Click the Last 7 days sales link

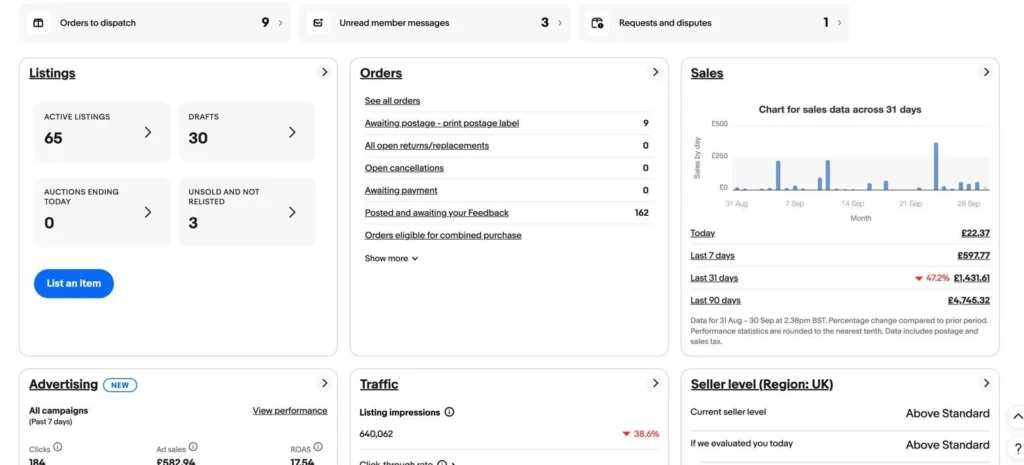712,255
